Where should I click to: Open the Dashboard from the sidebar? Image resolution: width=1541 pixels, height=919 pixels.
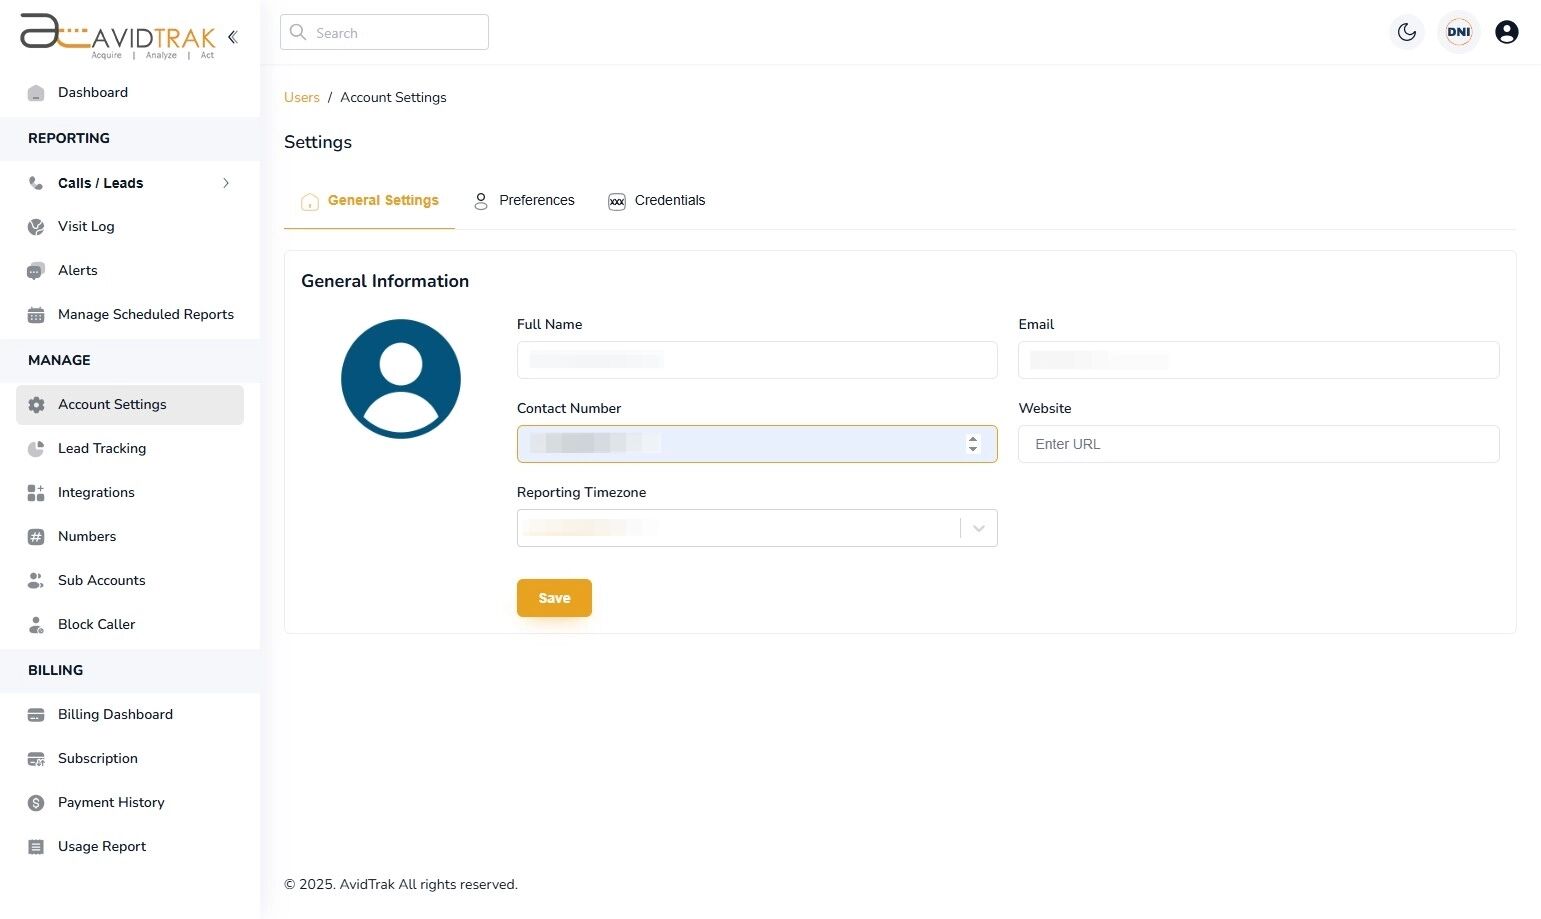pos(93,92)
